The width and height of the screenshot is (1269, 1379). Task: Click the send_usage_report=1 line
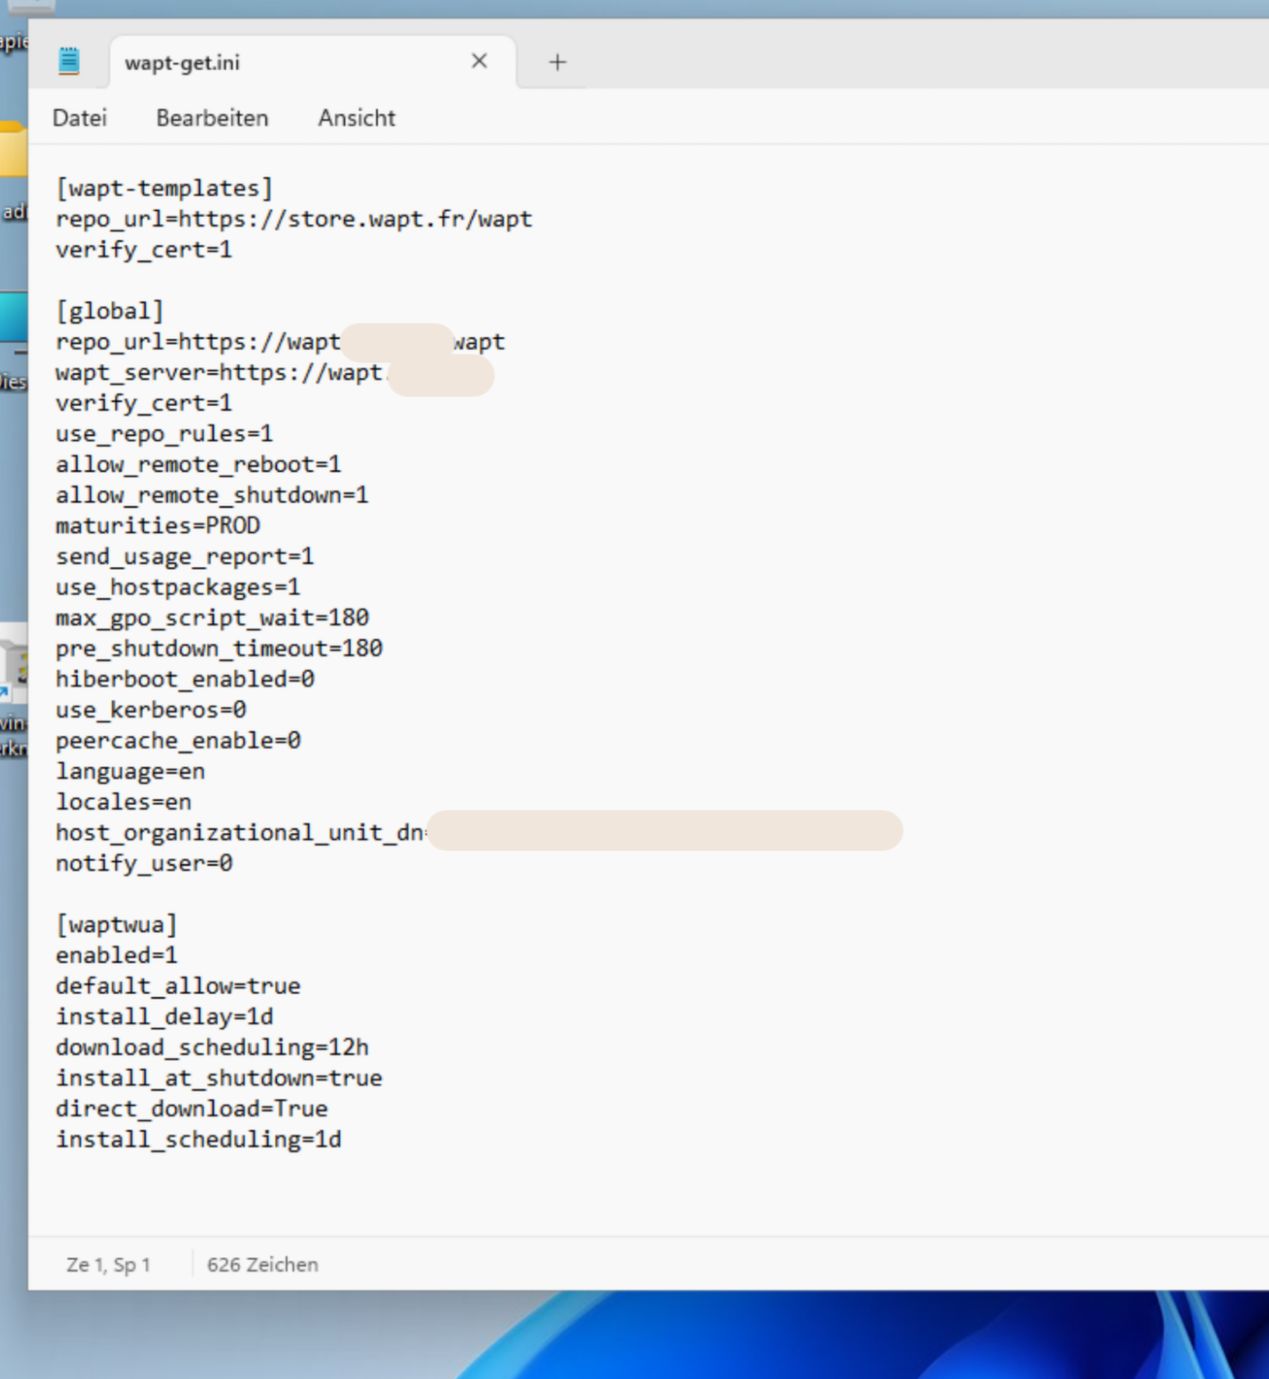(185, 557)
